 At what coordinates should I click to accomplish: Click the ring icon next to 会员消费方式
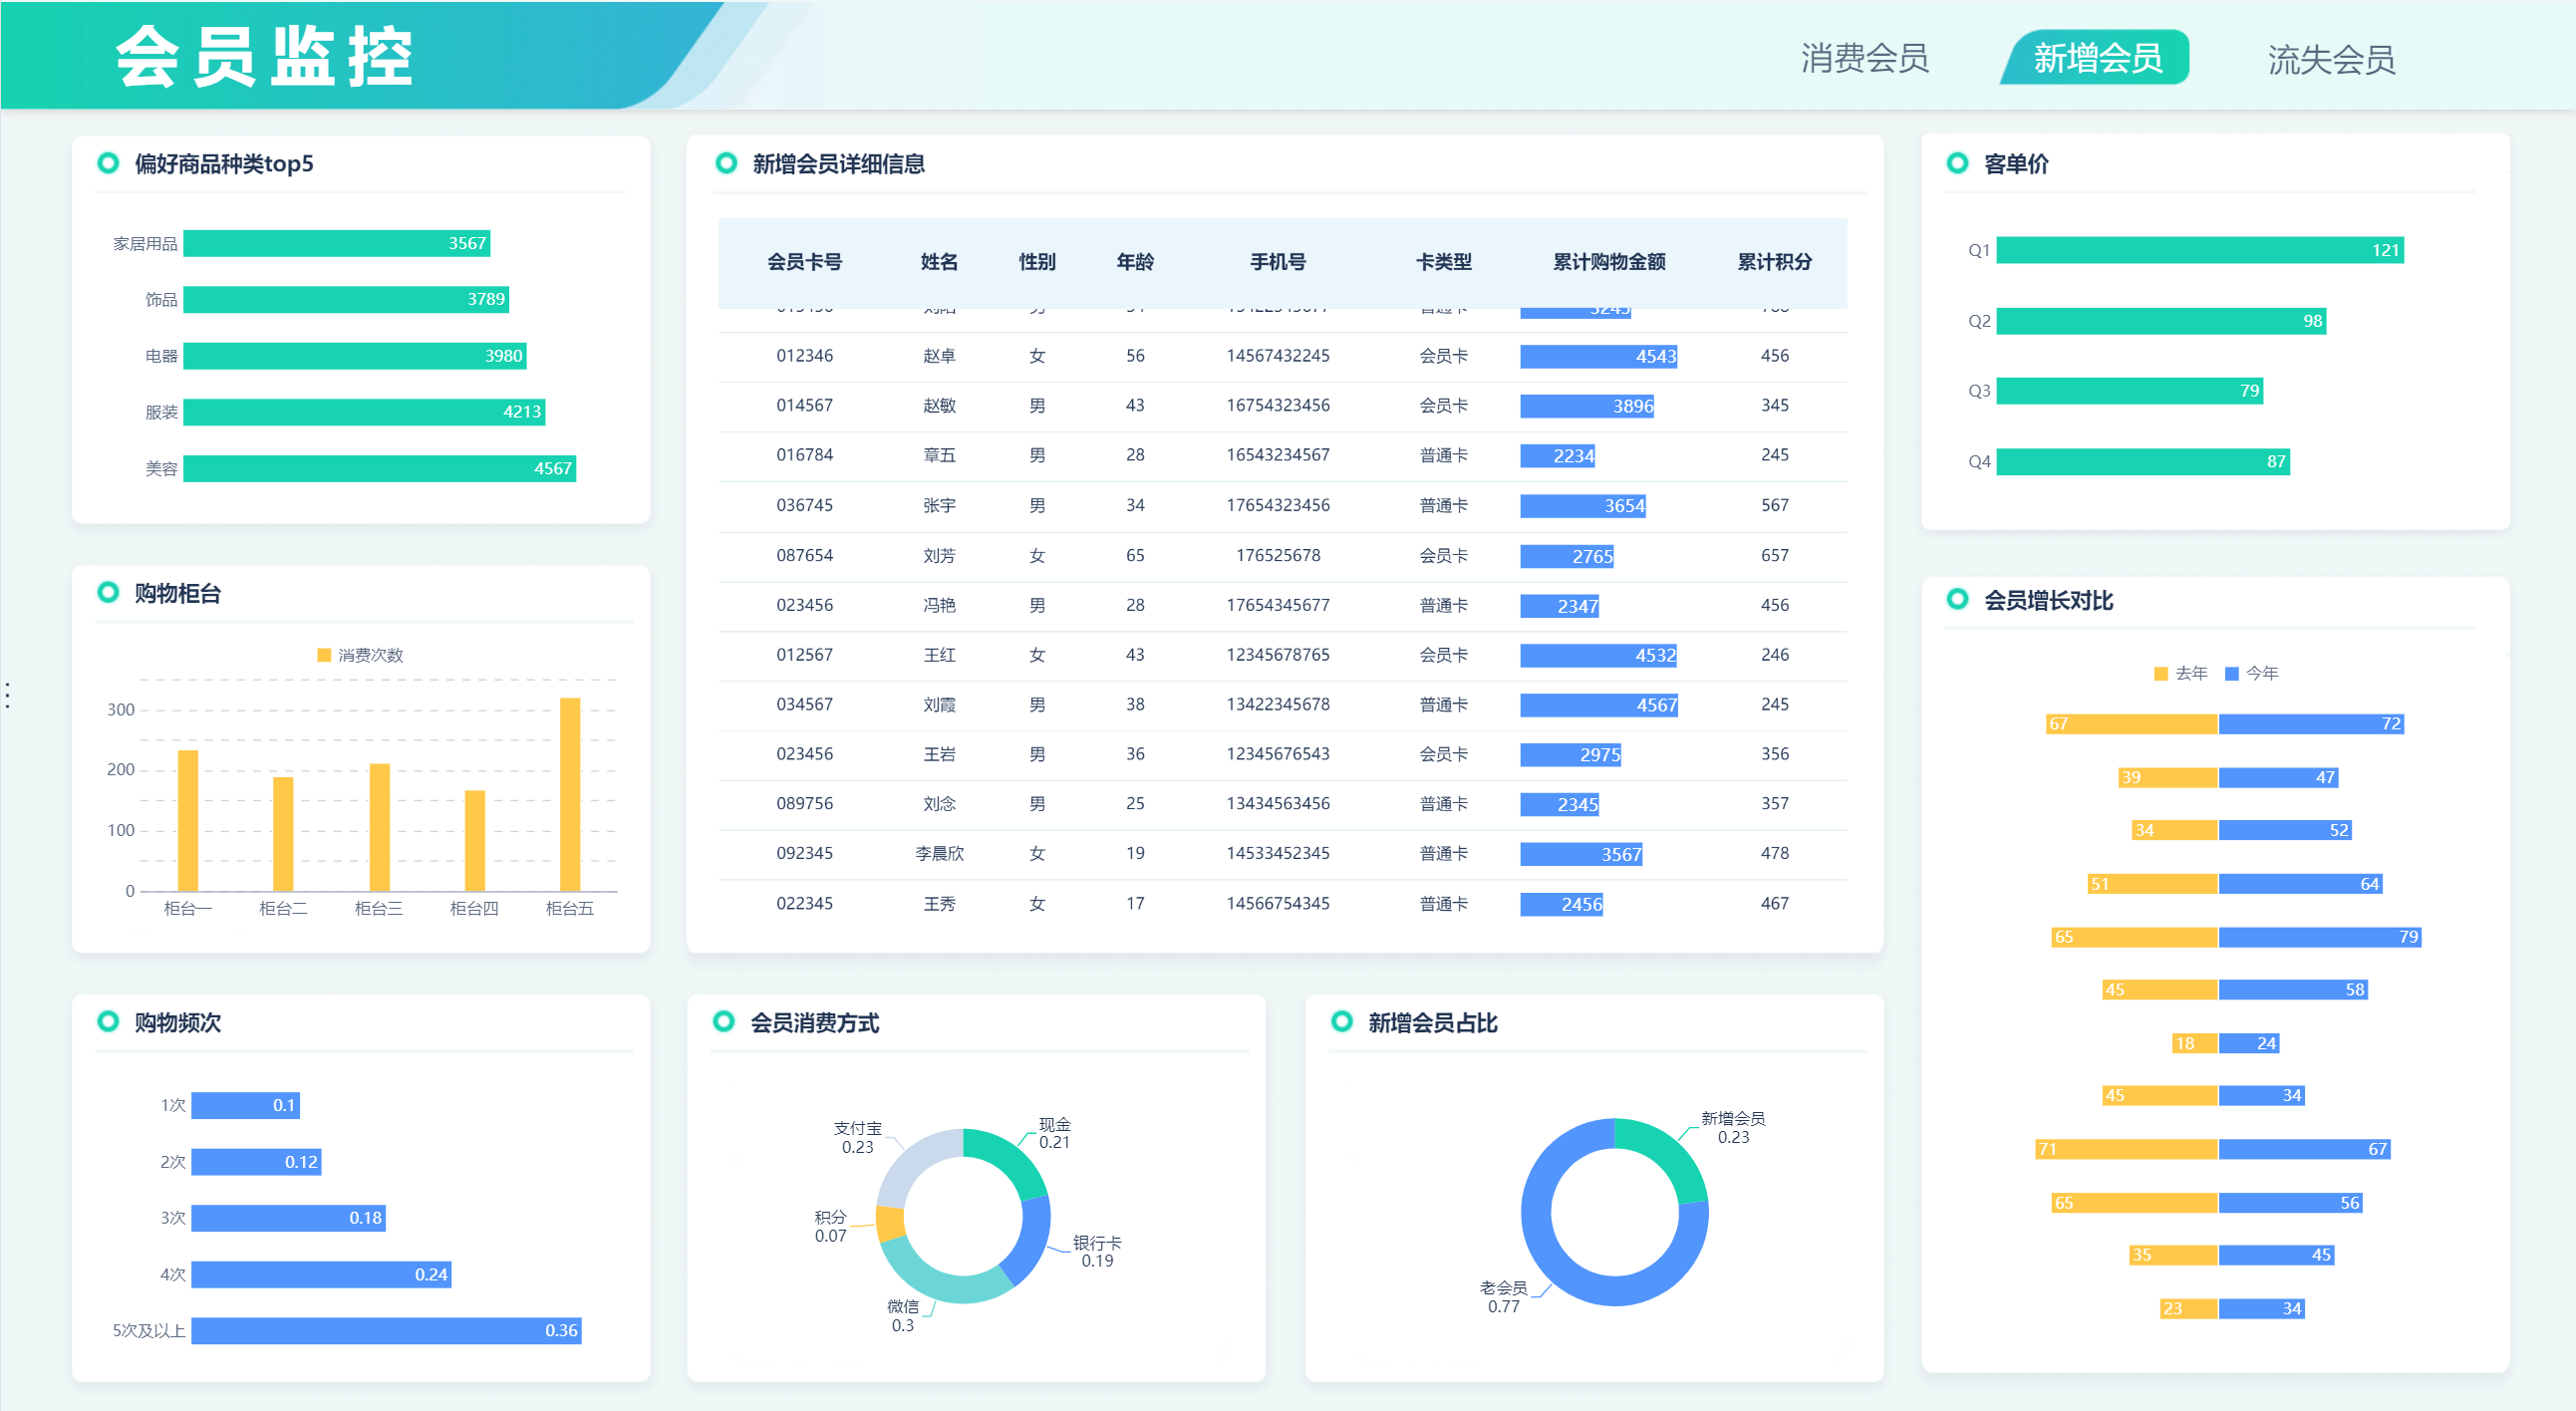coord(723,1022)
